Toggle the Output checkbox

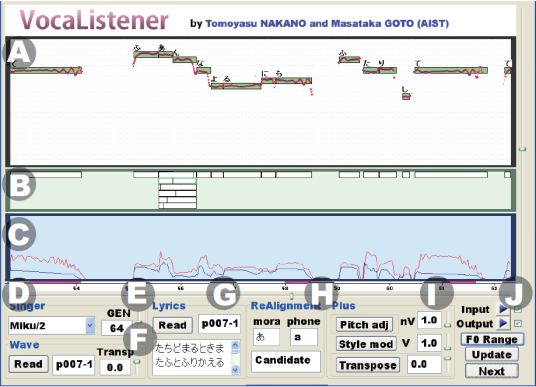click(x=518, y=323)
